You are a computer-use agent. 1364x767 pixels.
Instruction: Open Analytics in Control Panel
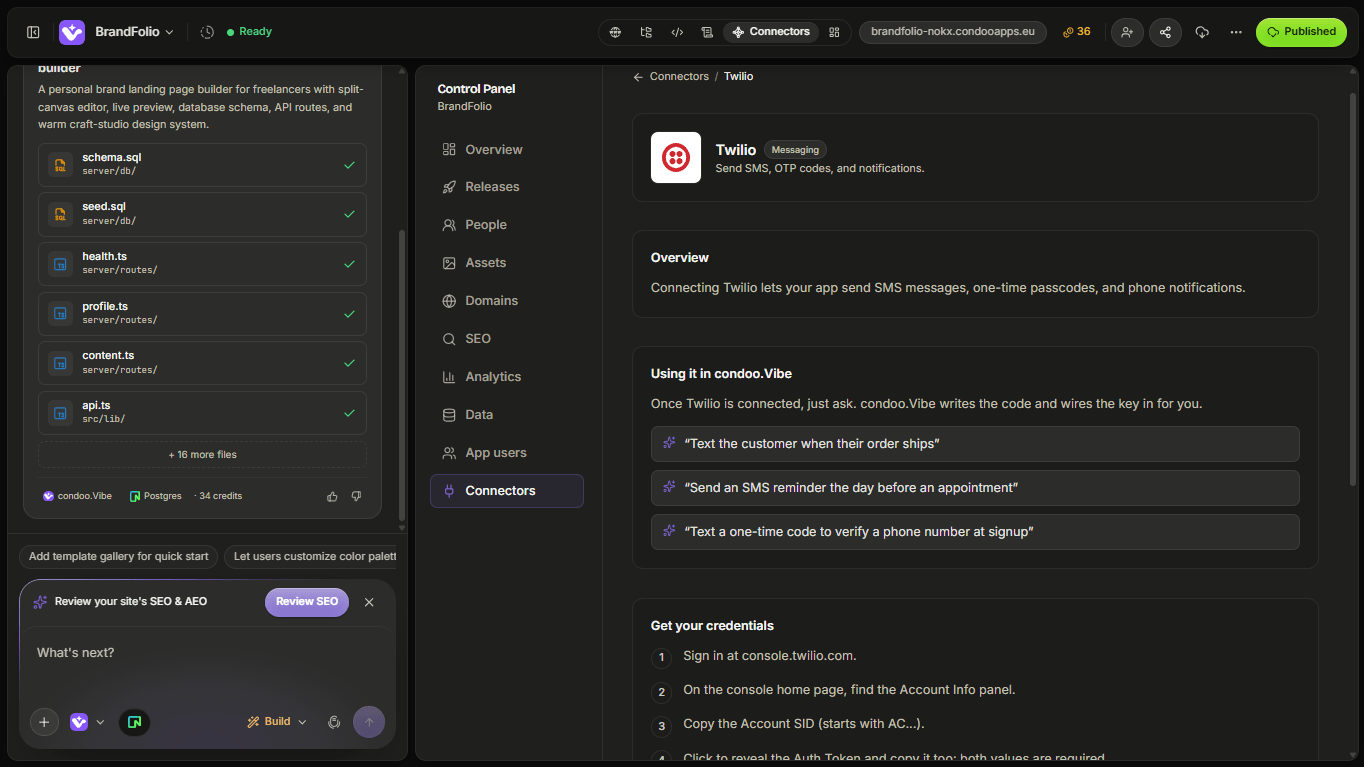pyautogui.click(x=507, y=377)
